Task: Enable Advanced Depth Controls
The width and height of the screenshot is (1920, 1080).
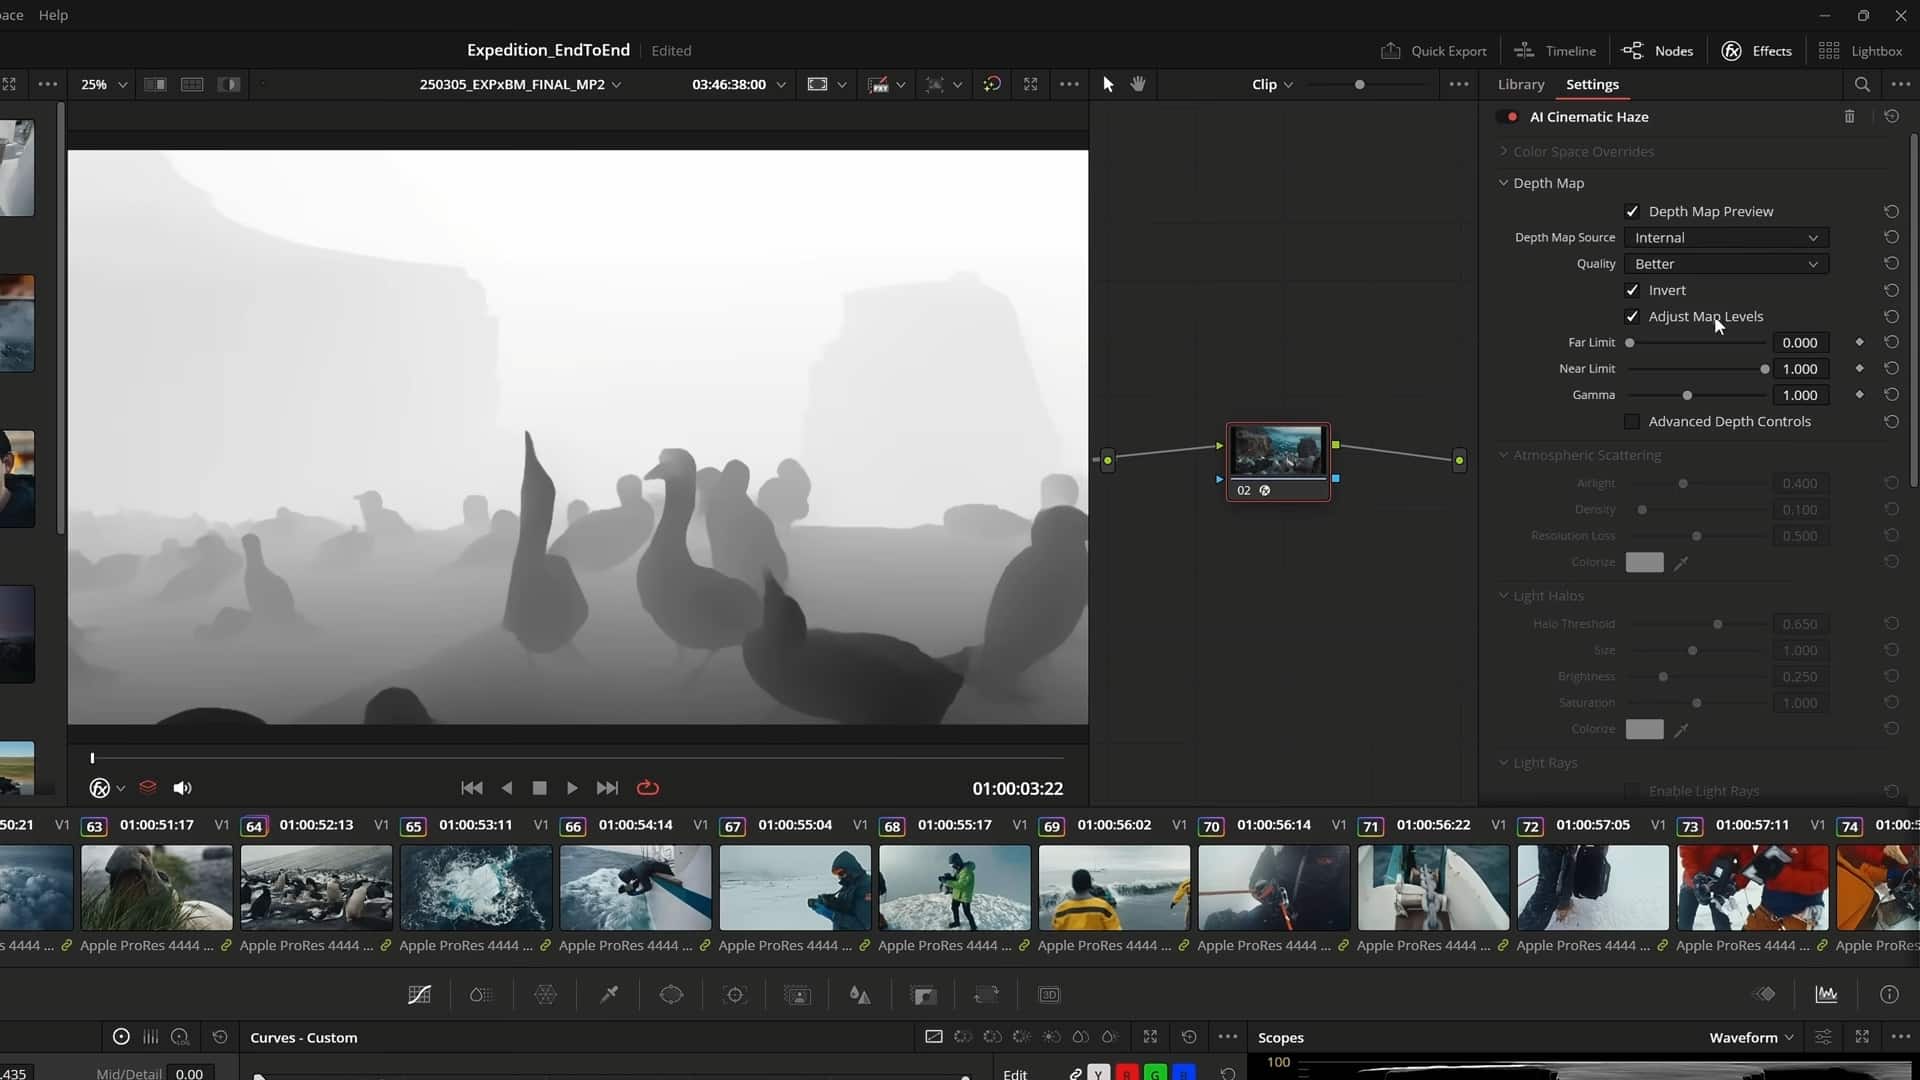Action: point(1633,421)
